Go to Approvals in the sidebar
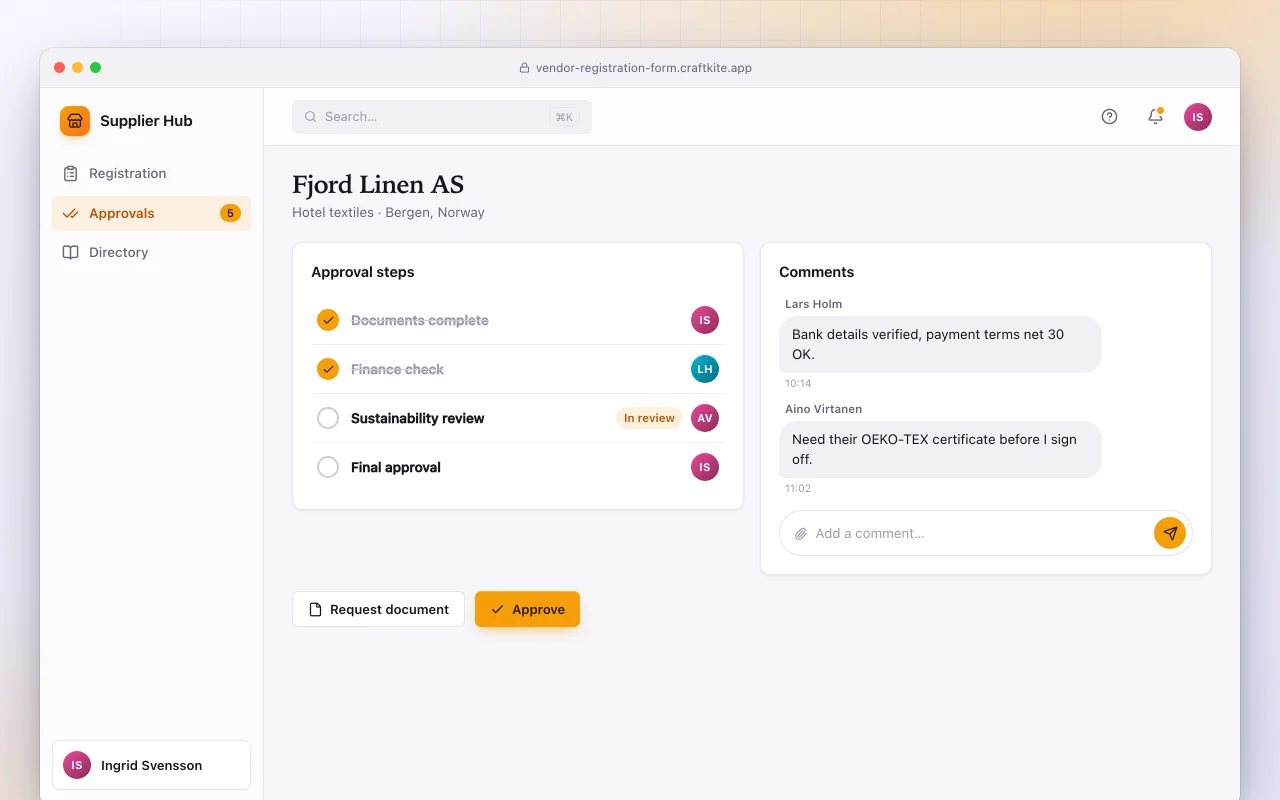Image resolution: width=1280 pixels, height=800 pixels. coord(151,213)
